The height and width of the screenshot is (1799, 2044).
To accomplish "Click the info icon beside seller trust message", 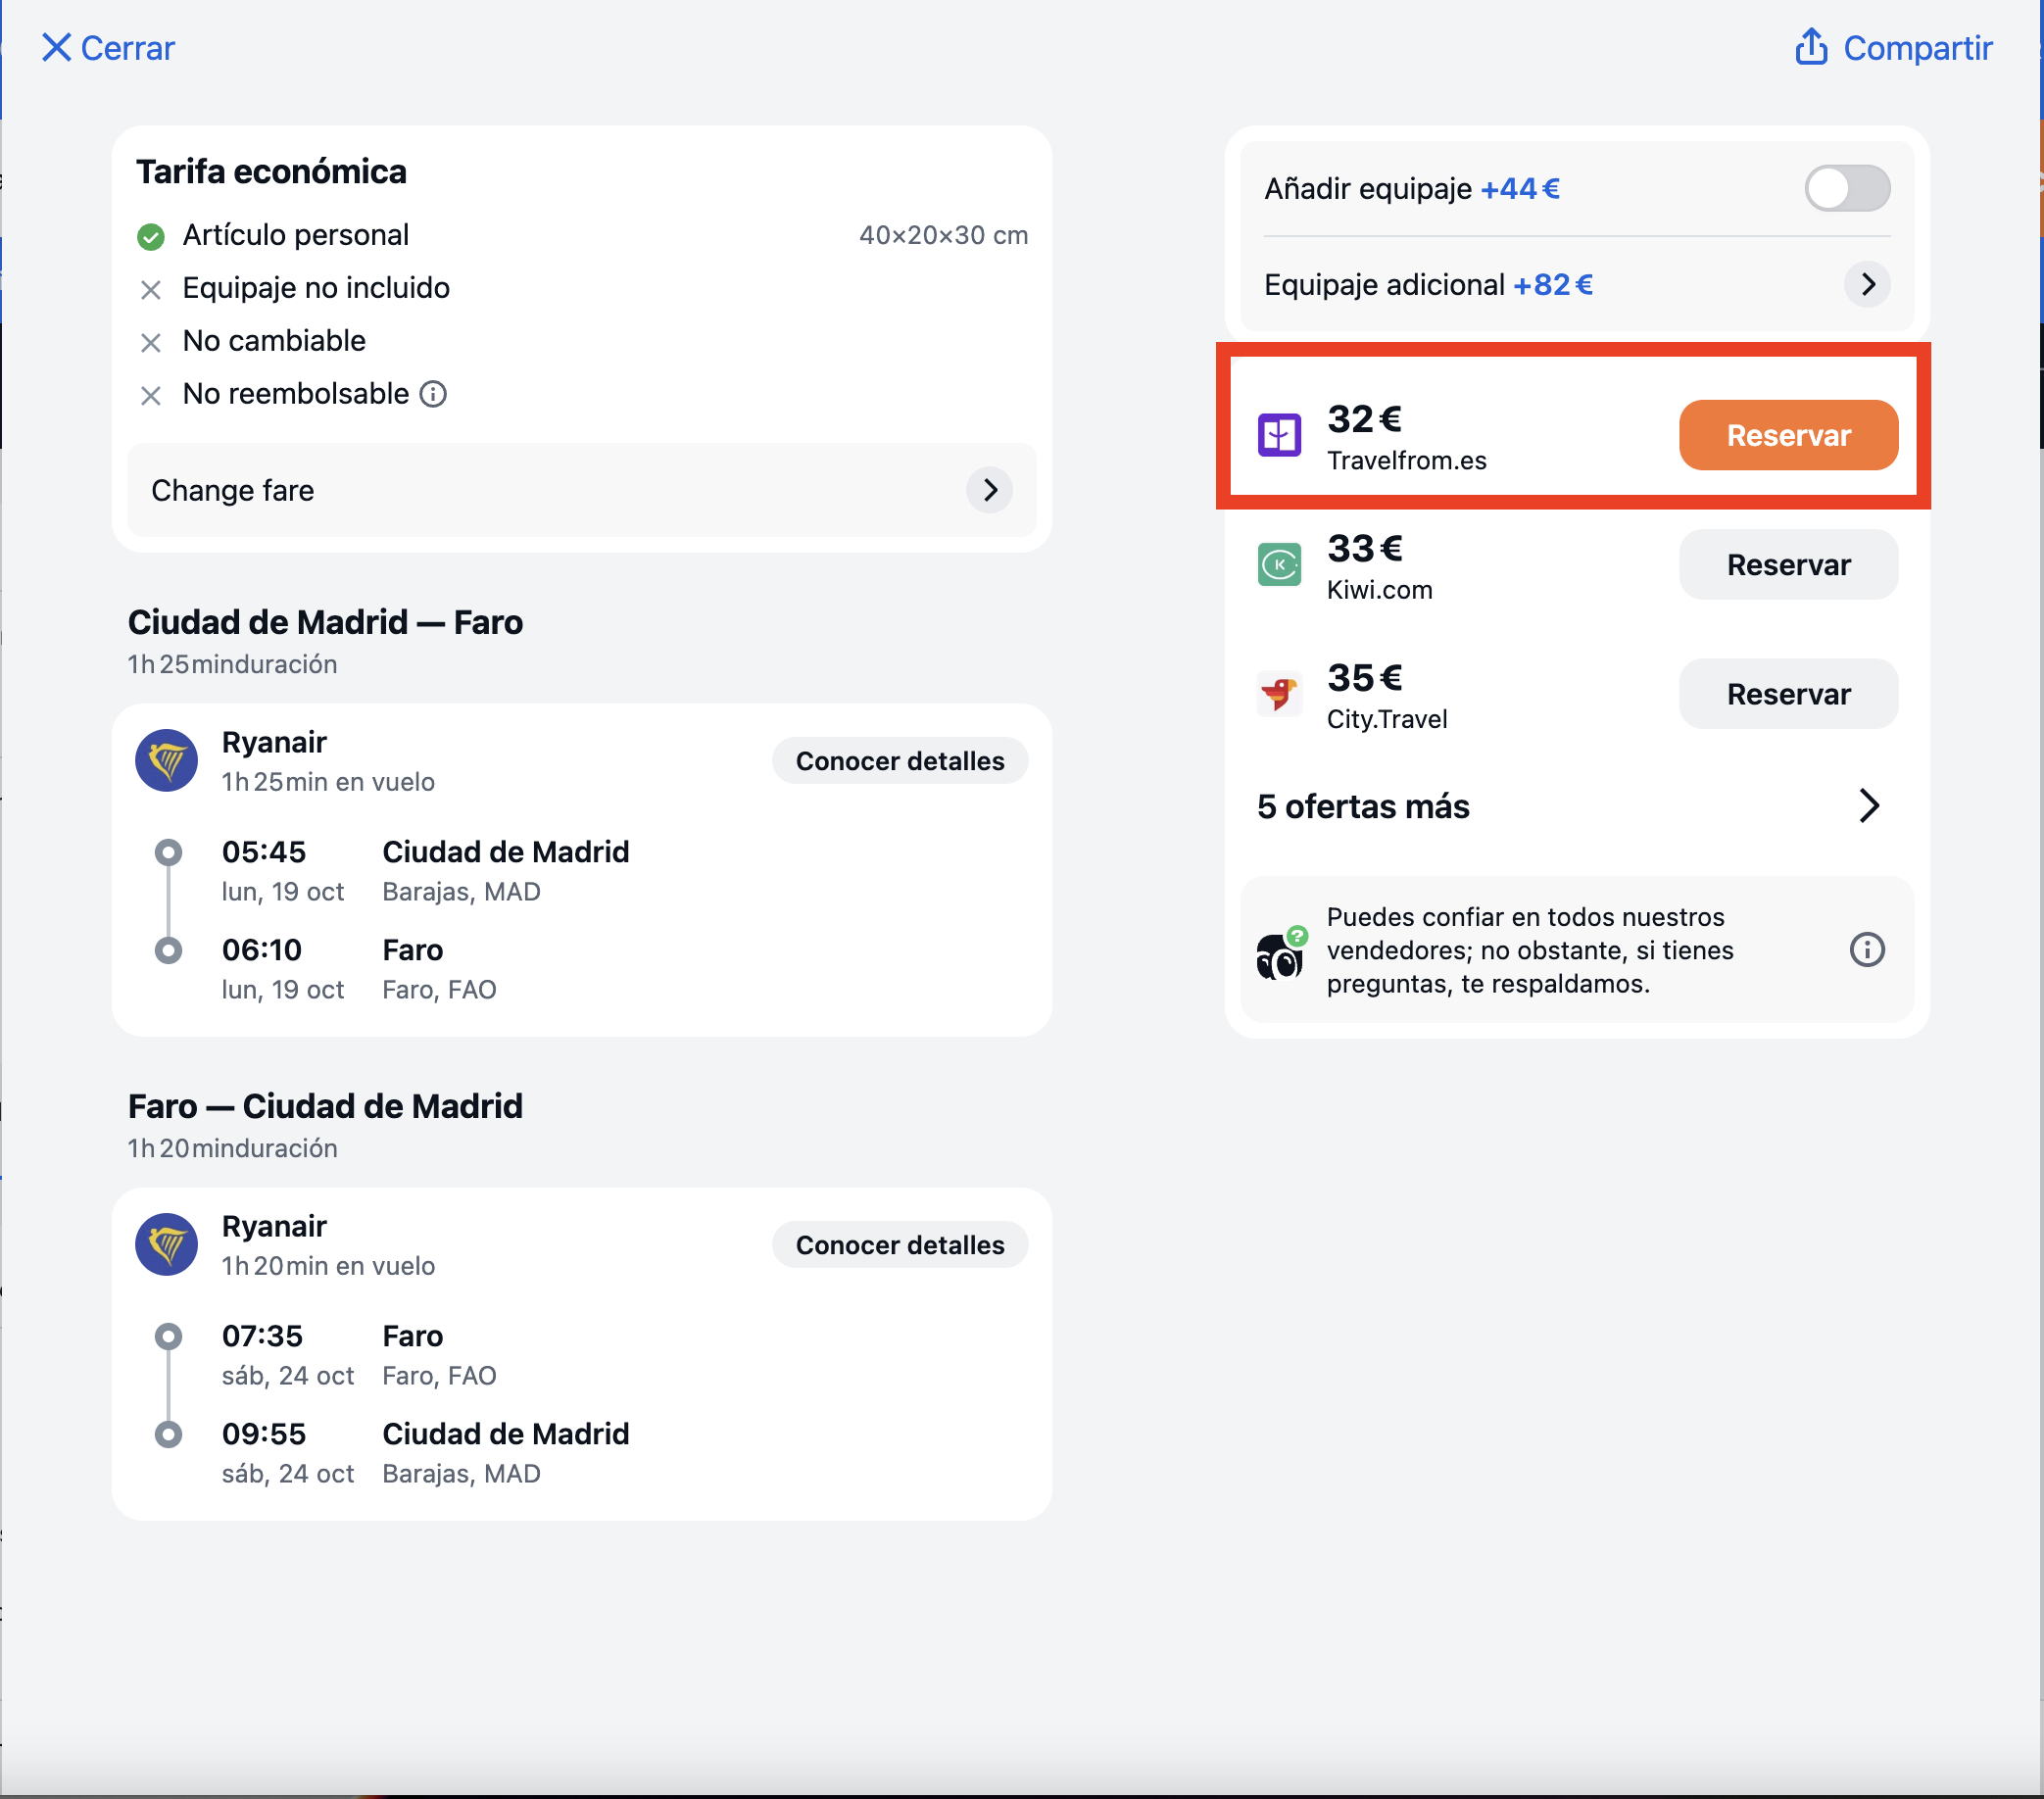I will pos(1866,949).
